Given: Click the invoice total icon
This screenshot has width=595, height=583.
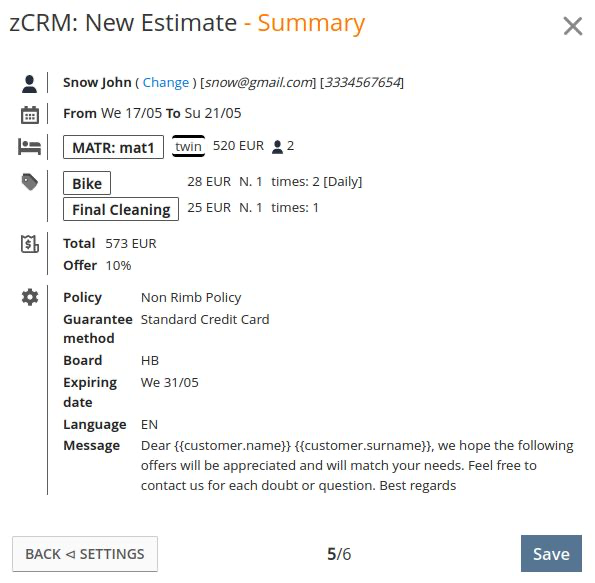Looking at the screenshot, I should 30,244.
